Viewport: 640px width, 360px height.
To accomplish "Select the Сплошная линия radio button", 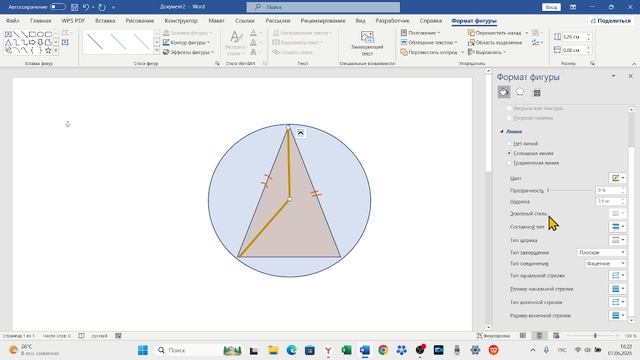I will [x=509, y=153].
